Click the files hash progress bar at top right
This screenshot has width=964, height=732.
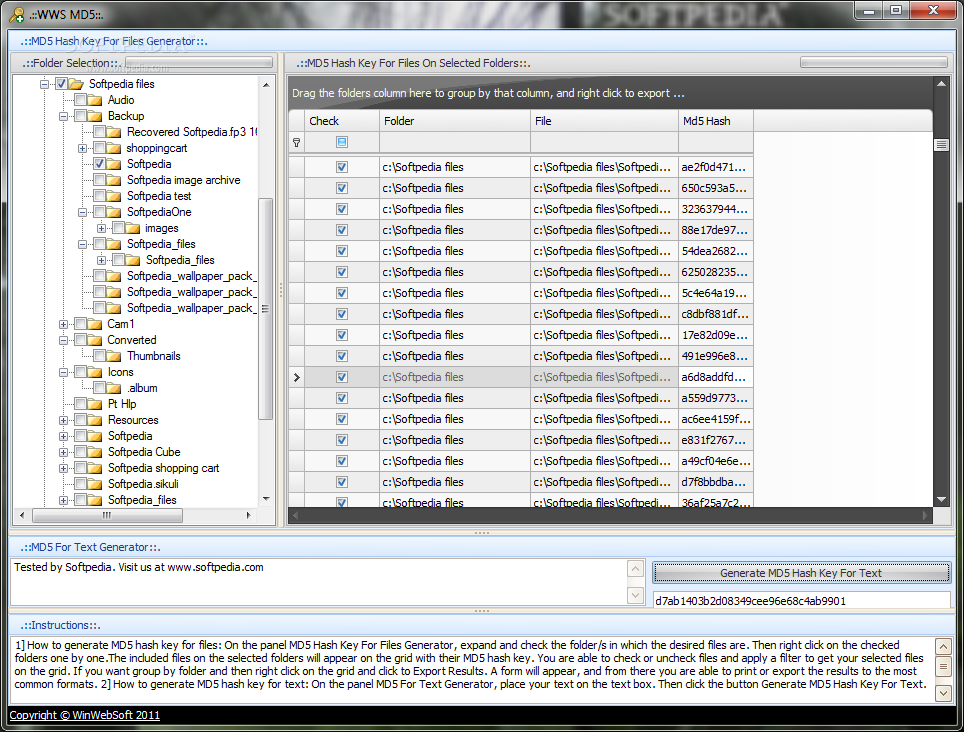(874, 63)
